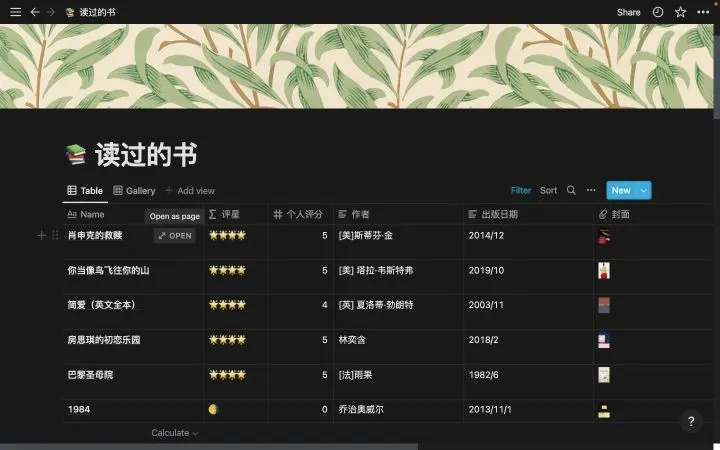Go forward with the right arrow
The height and width of the screenshot is (450, 720).
point(51,12)
